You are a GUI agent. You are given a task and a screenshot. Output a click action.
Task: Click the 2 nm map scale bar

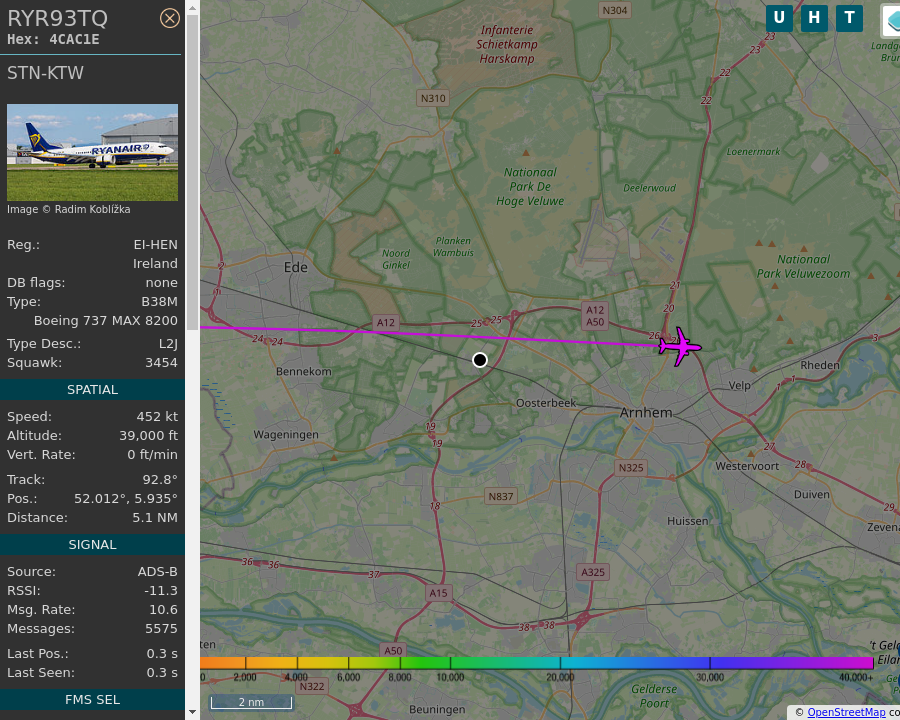pos(251,702)
